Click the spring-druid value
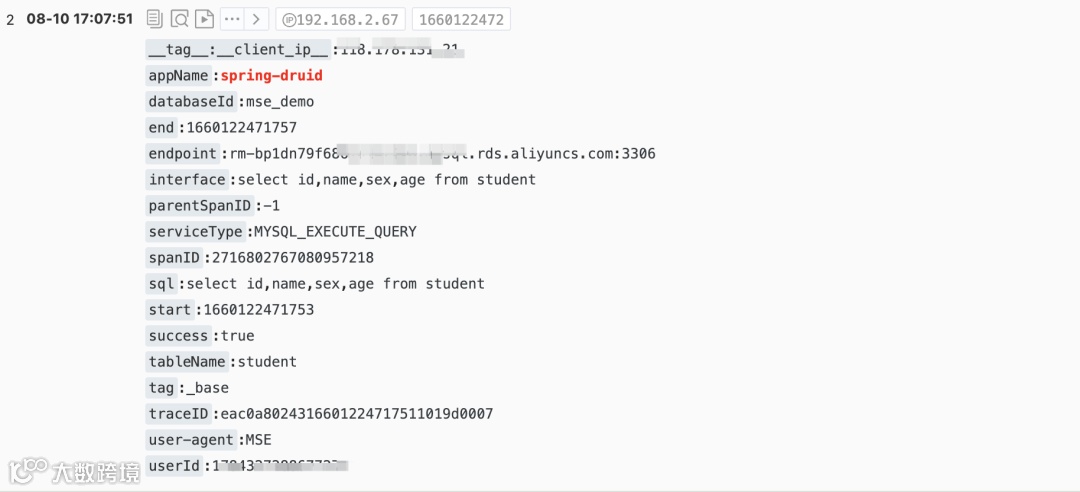This screenshot has height=492, width=1080. (x=271, y=76)
